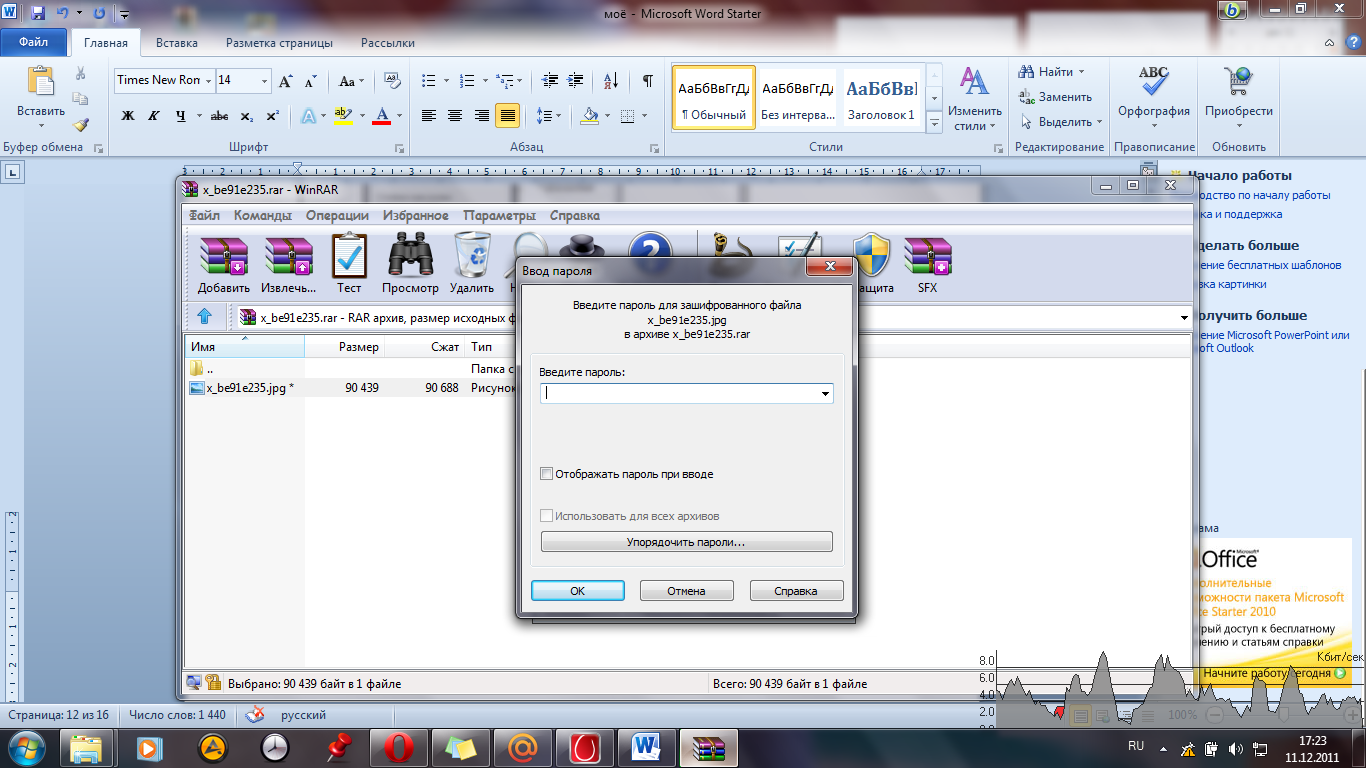The width and height of the screenshot is (1366, 768).
Task: Open font name dropdown Times New Roman
Action: 207,81
